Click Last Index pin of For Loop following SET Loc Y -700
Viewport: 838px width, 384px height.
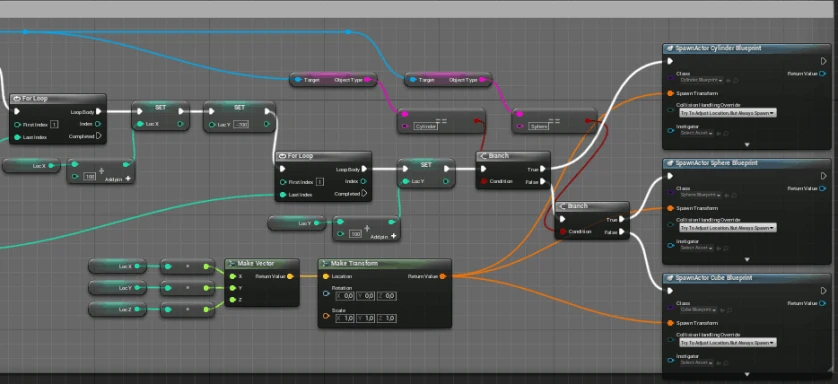pos(283,195)
